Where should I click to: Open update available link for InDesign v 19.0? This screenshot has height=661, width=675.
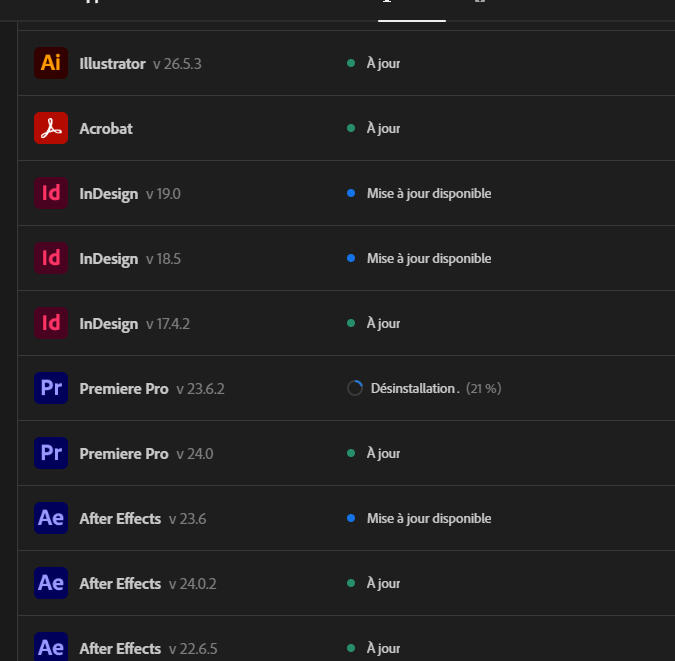[x=428, y=193]
